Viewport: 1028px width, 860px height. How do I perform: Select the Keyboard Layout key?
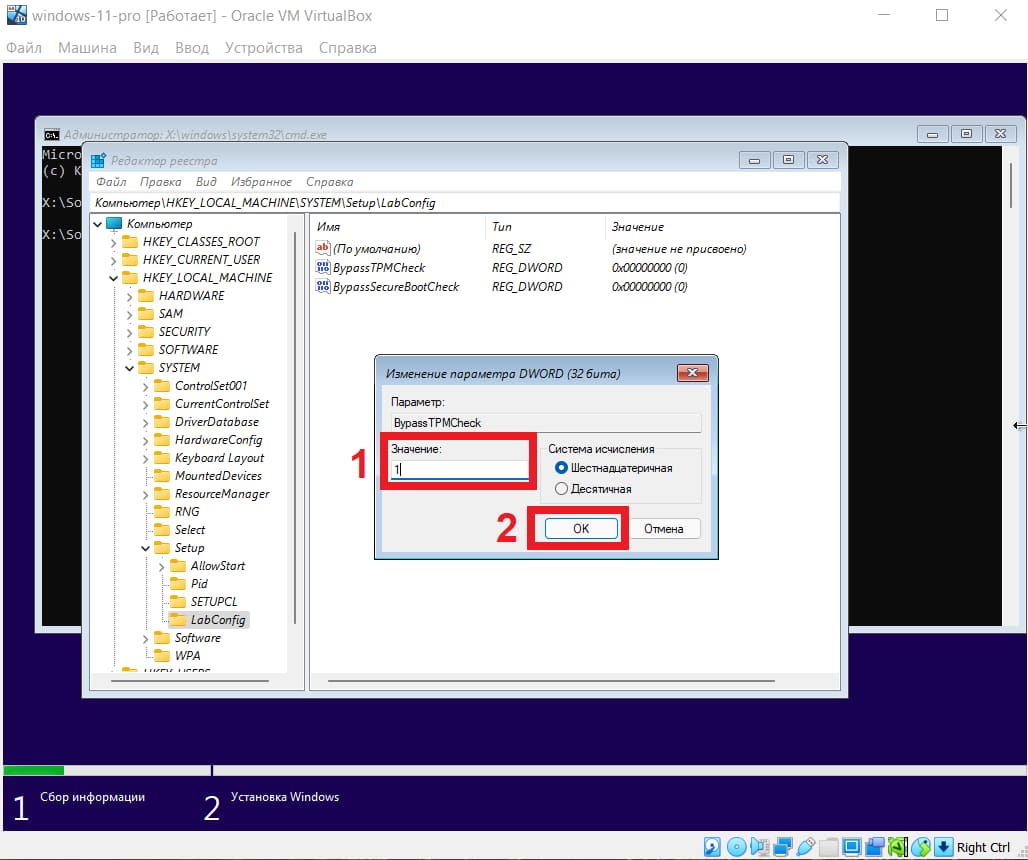click(x=219, y=458)
